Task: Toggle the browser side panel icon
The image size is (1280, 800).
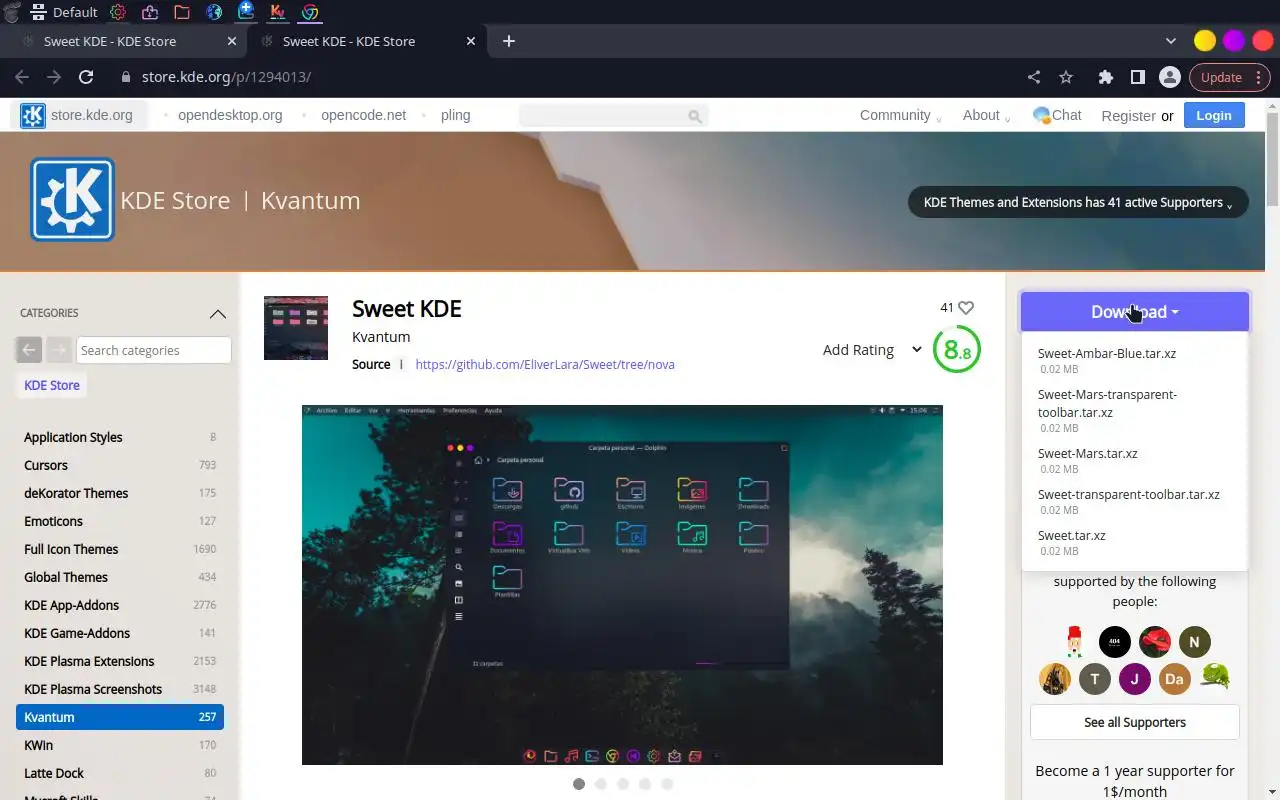Action: point(1137,77)
